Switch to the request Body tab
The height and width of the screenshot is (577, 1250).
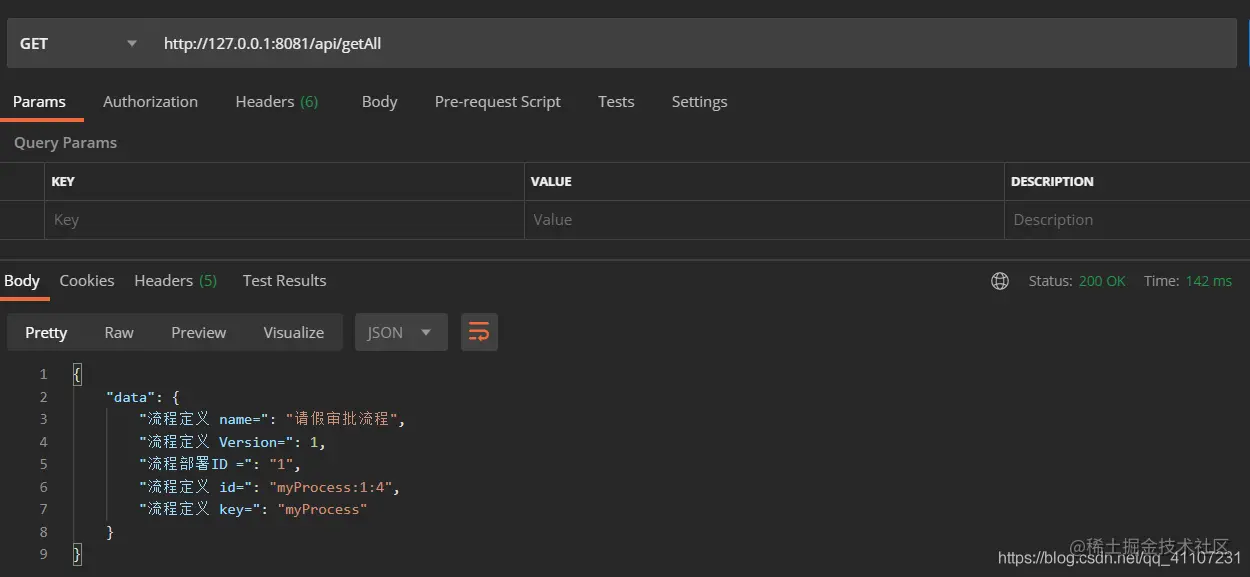click(379, 101)
